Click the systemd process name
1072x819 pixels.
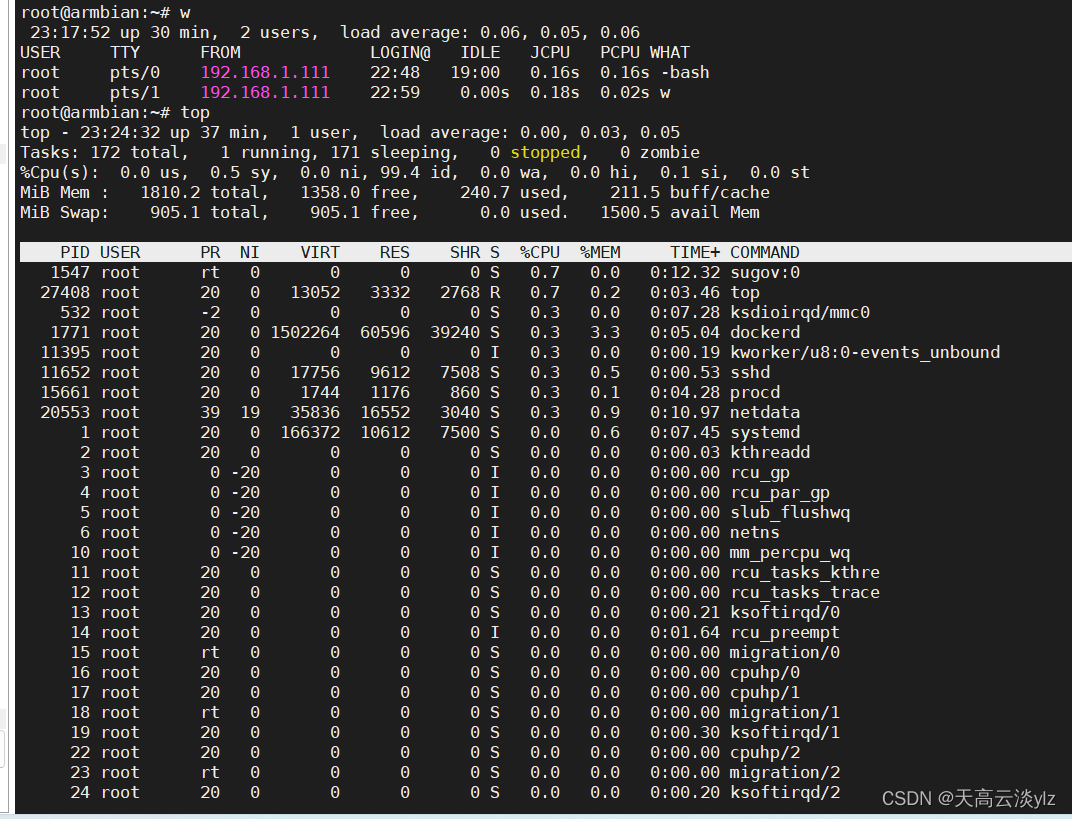pos(764,432)
